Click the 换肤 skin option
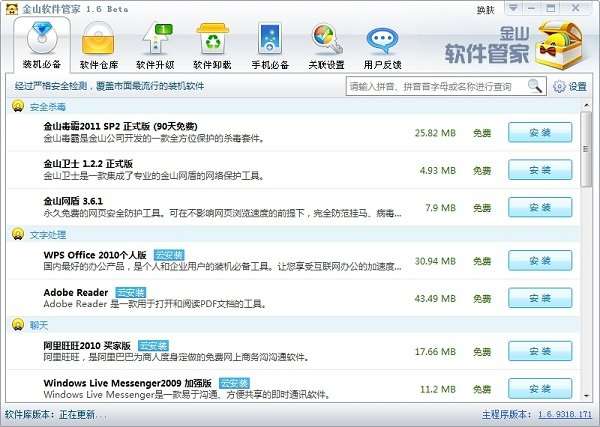 pyautogui.click(x=485, y=10)
